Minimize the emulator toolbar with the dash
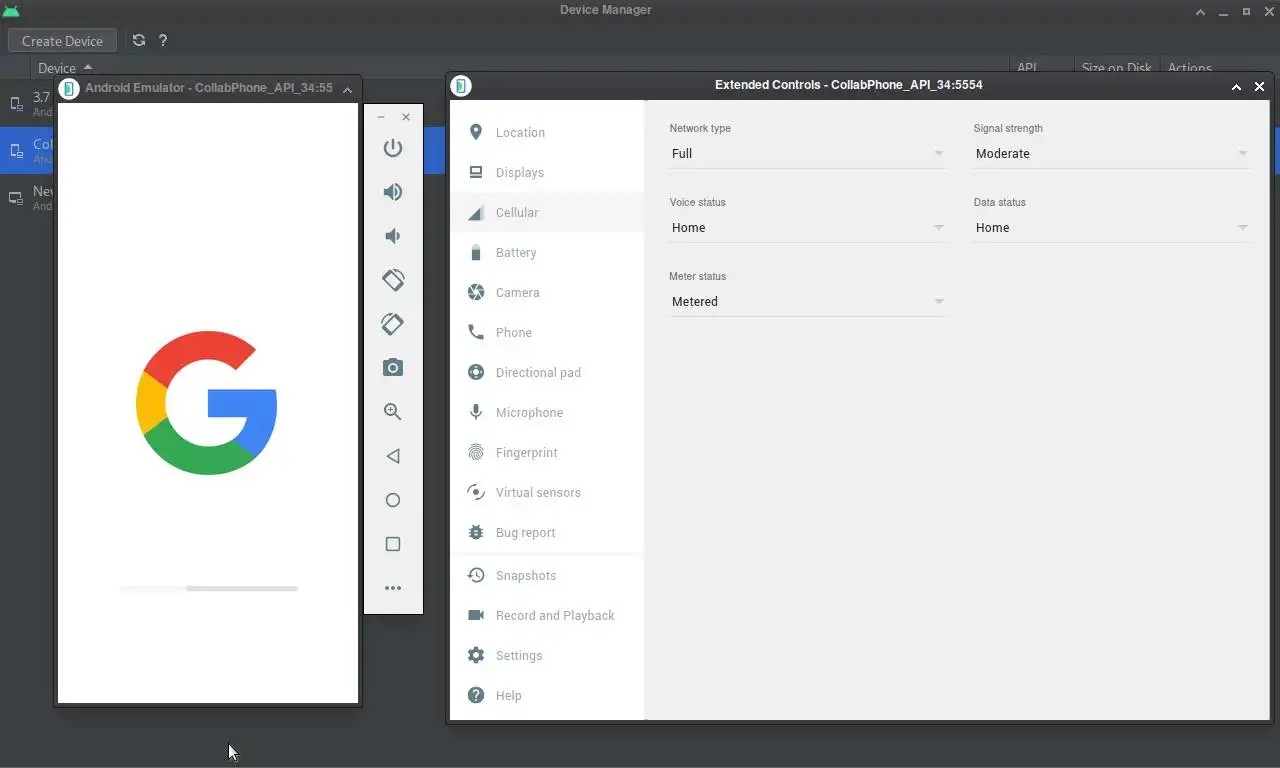Image resolution: width=1280 pixels, height=768 pixels. [381, 117]
